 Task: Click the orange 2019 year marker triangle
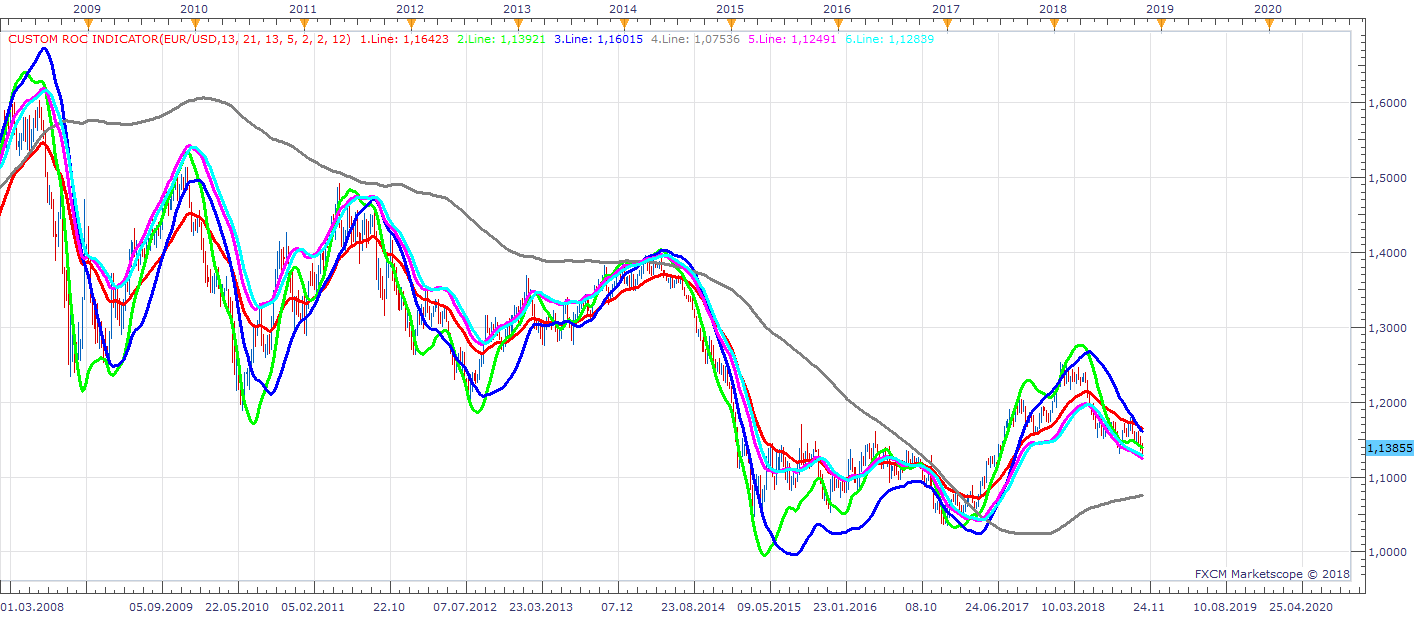click(x=1161, y=25)
